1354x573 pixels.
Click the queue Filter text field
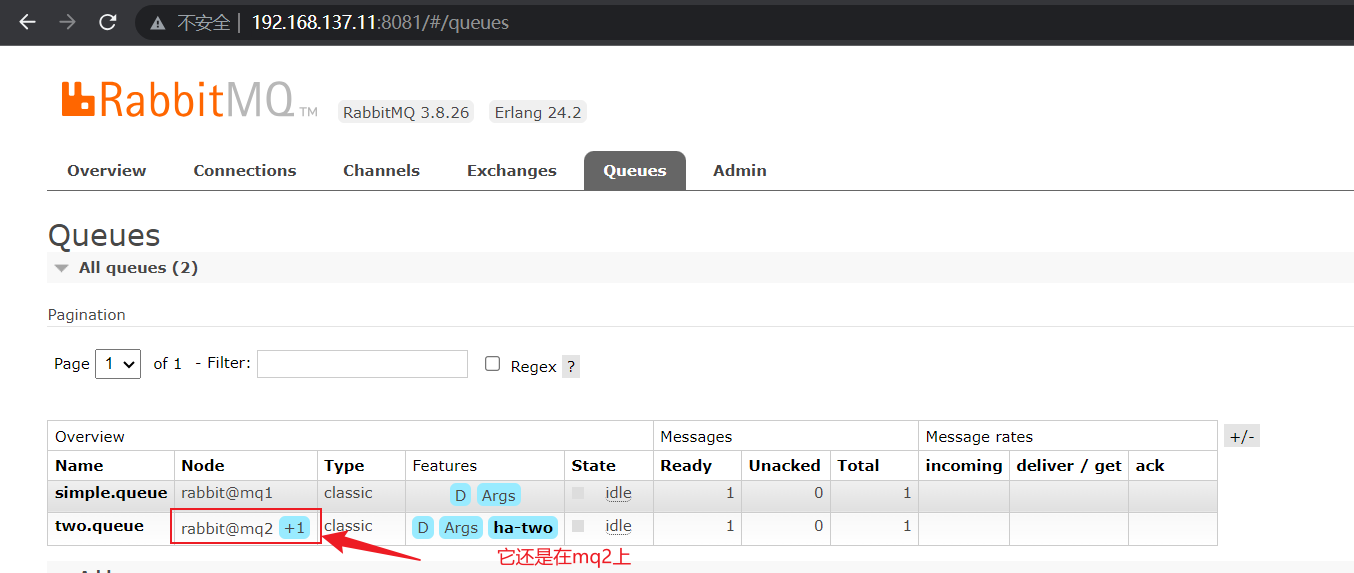[x=362, y=364]
